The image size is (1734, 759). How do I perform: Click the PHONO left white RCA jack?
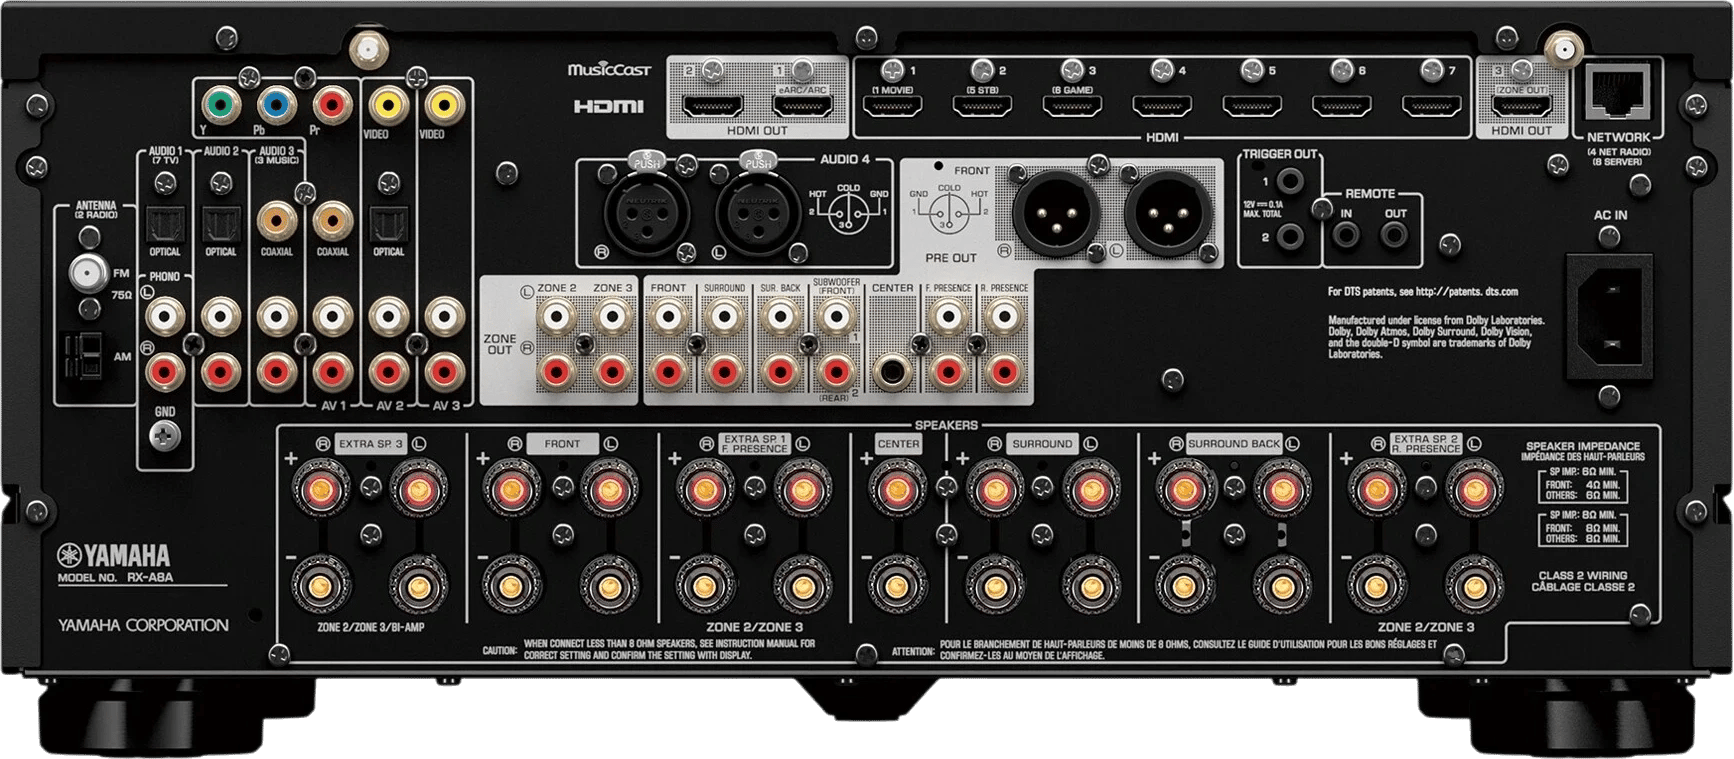(165, 318)
